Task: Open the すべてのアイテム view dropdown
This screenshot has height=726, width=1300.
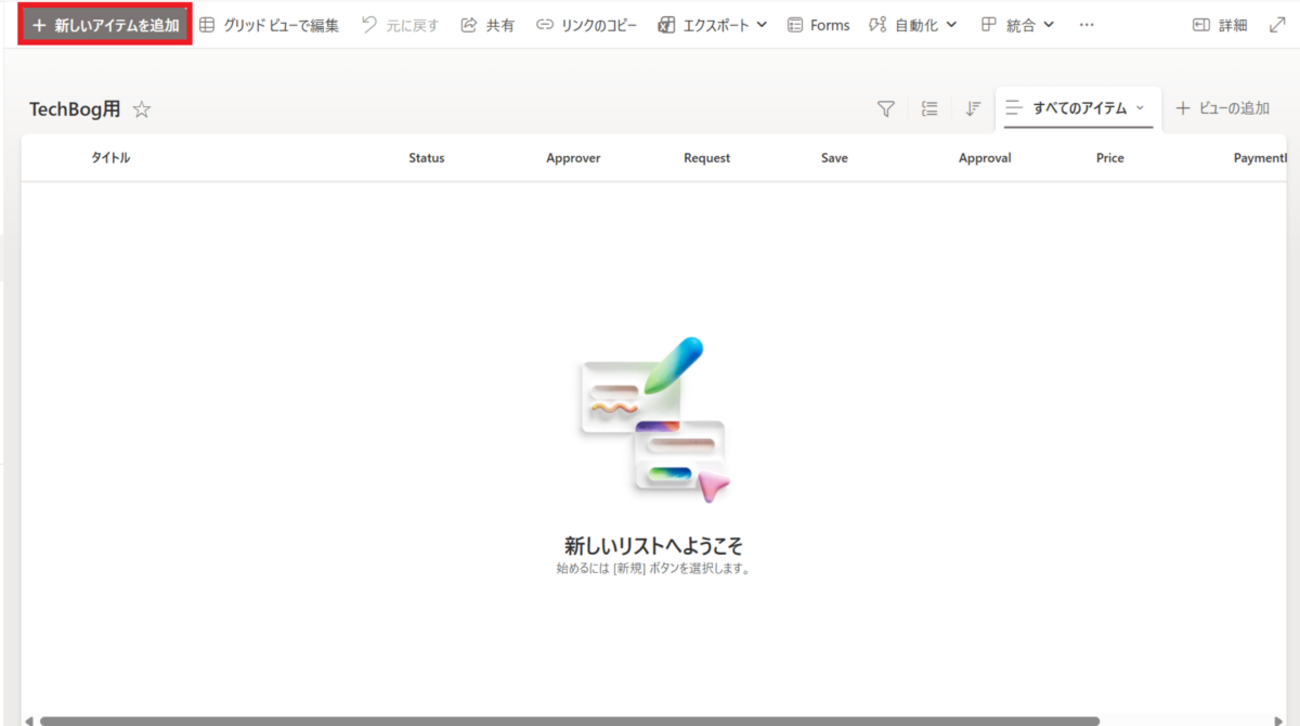Action: coord(1078,108)
